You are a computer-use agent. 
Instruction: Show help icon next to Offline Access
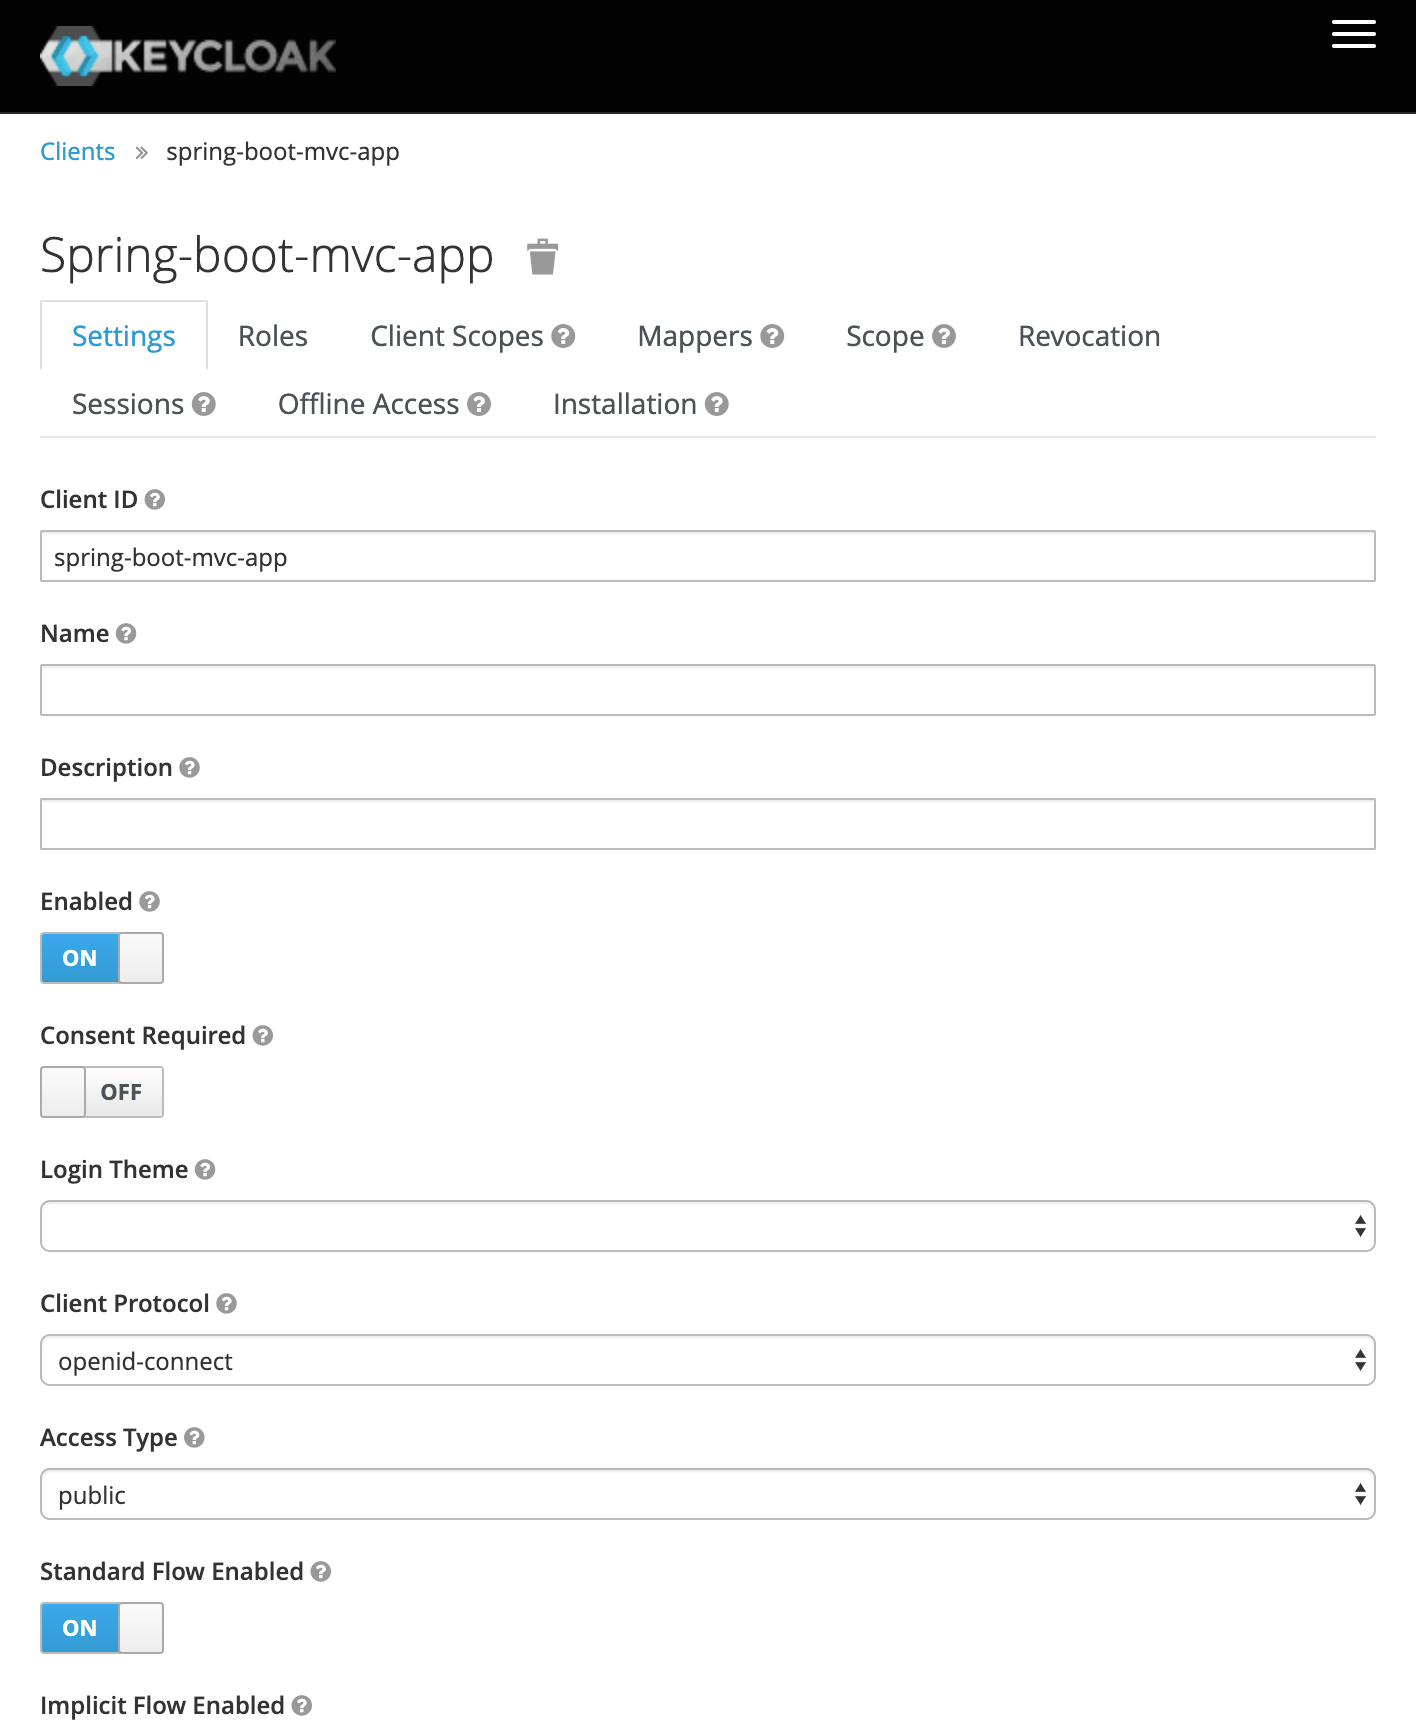point(478,404)
